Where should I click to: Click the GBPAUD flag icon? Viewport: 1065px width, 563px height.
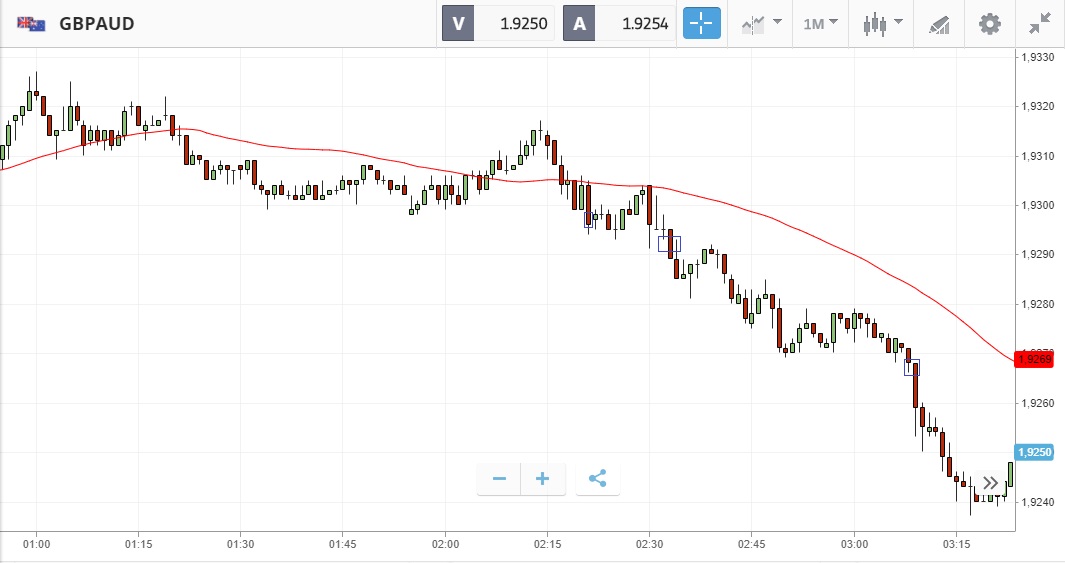click(31, 23)
